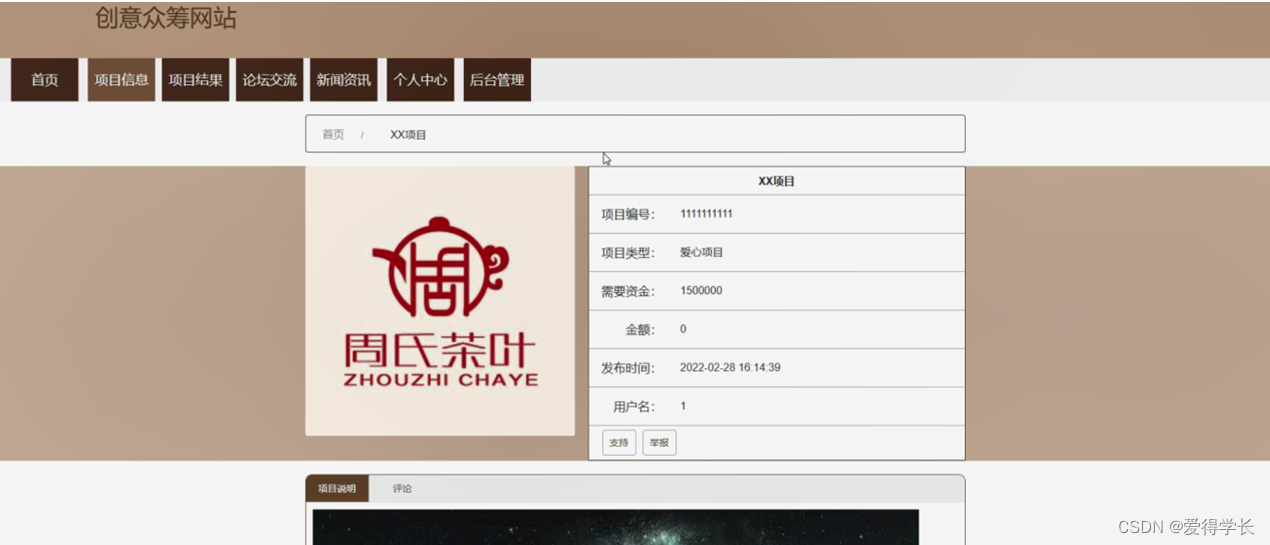Click the 首页 breadcrumb link
Image resolution: width=1270 pixels, height=545 pixels.
333,134
